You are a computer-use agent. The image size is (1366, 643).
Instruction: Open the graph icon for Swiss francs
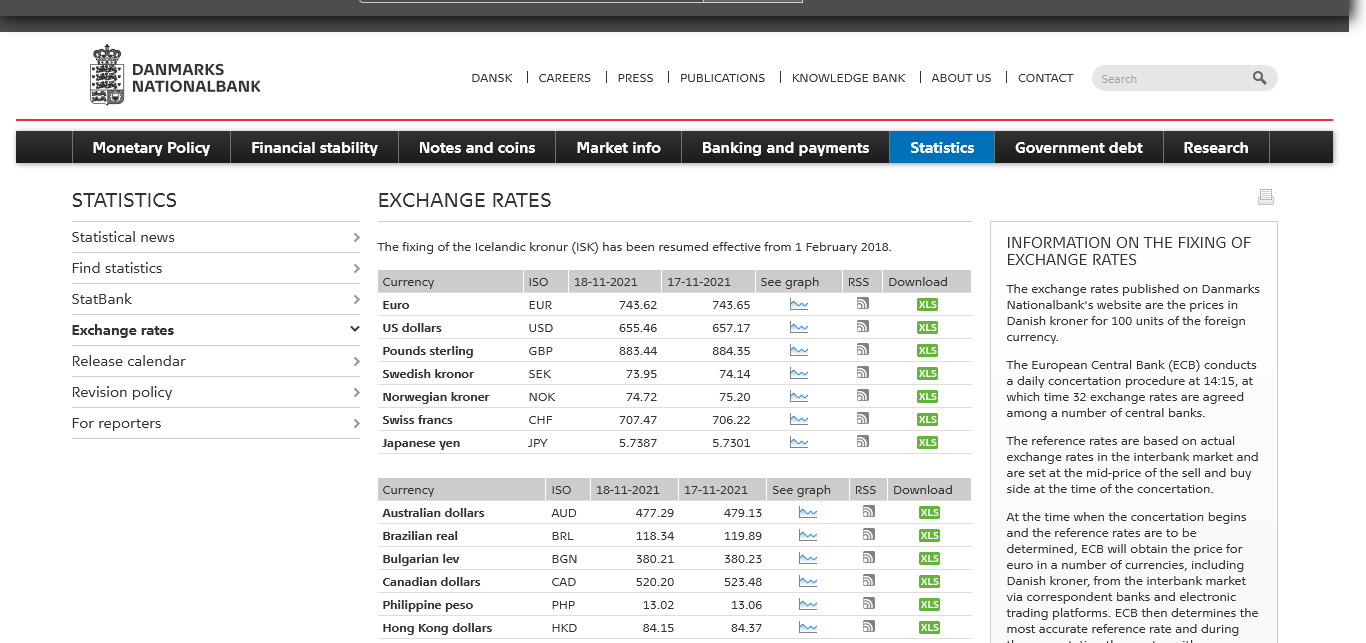click(x=798, y=420)
